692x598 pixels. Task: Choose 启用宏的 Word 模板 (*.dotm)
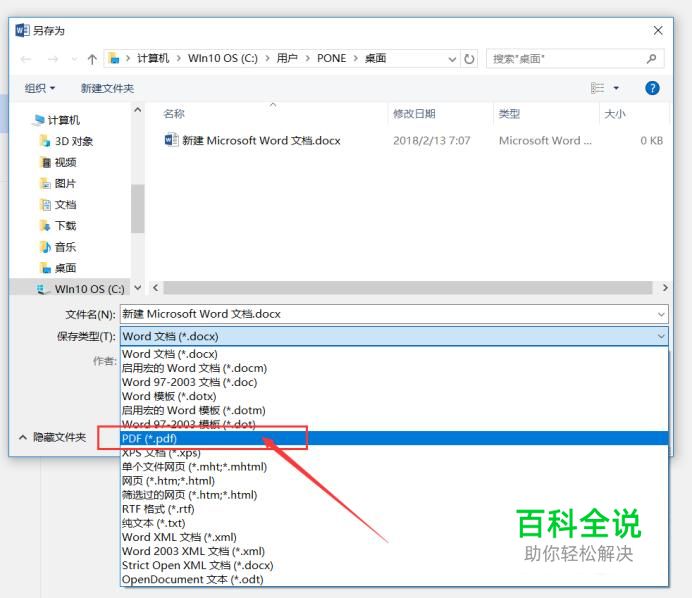click(x=394, y=410)
